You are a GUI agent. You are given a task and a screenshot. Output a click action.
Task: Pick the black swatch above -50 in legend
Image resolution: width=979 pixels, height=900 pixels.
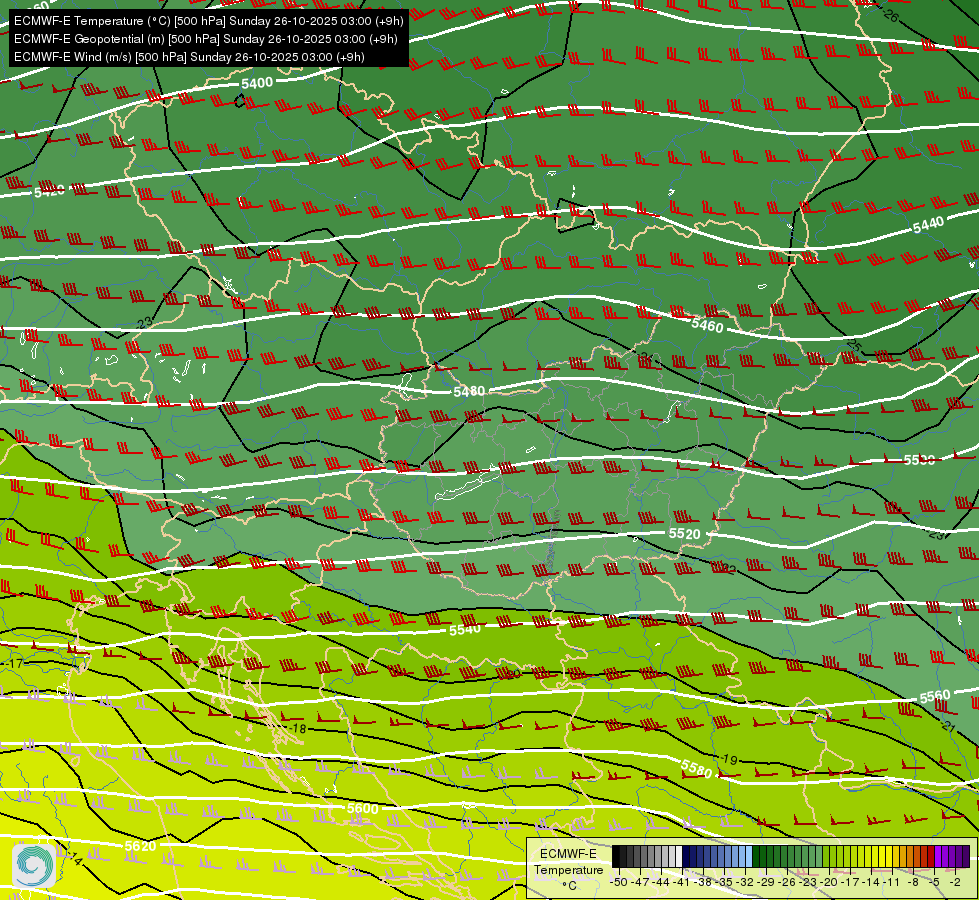(616, 856)
